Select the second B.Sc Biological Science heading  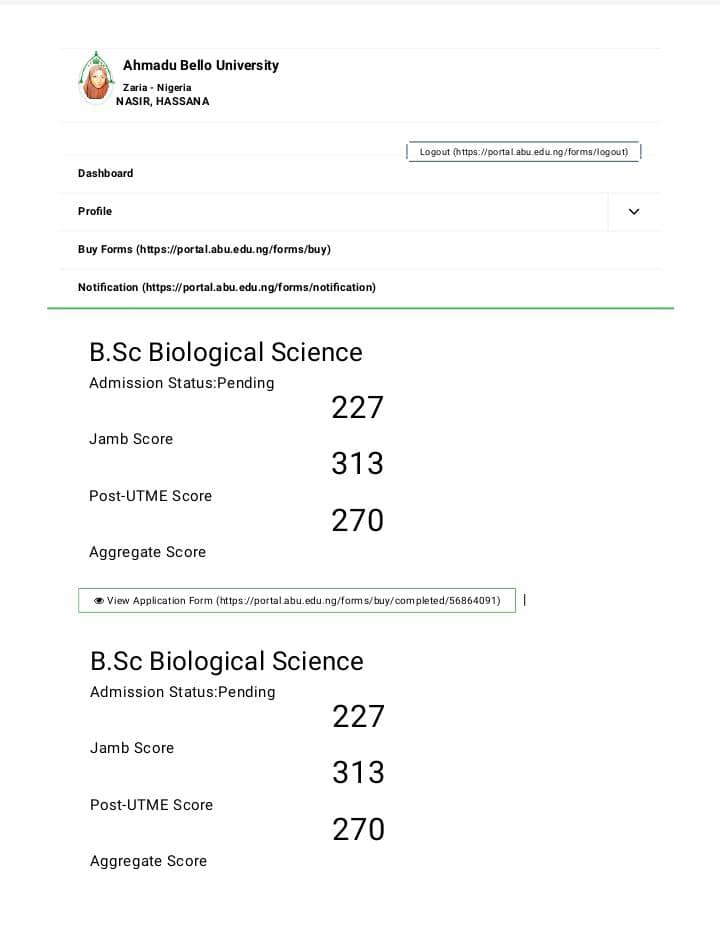(x=227, y=661)
